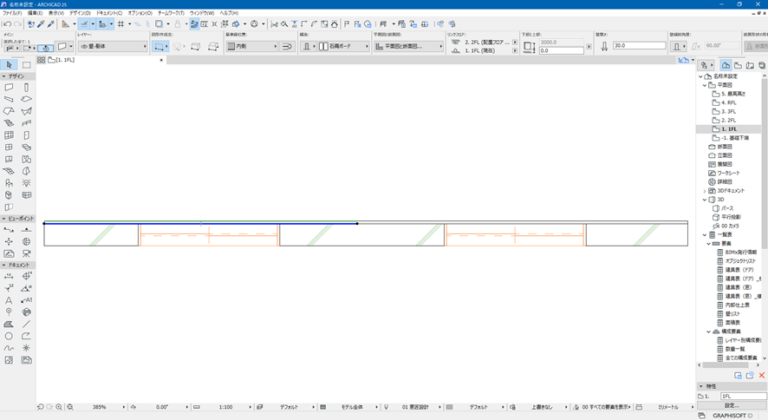Select the Marquee tool
Image resolution: width=768 pixels, height=420 pixels.
[26, 65]
